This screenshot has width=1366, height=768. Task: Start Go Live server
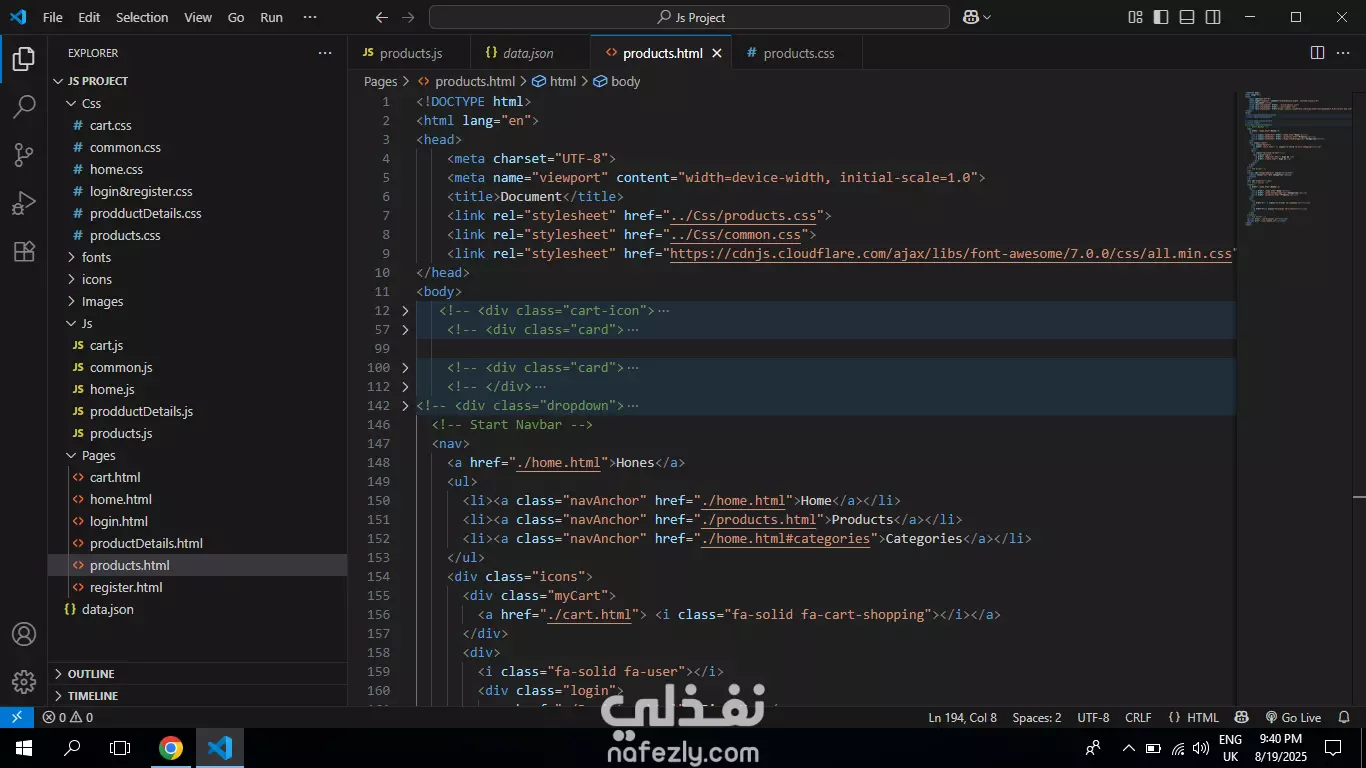pyautogui.click(x=1293, y=717)
